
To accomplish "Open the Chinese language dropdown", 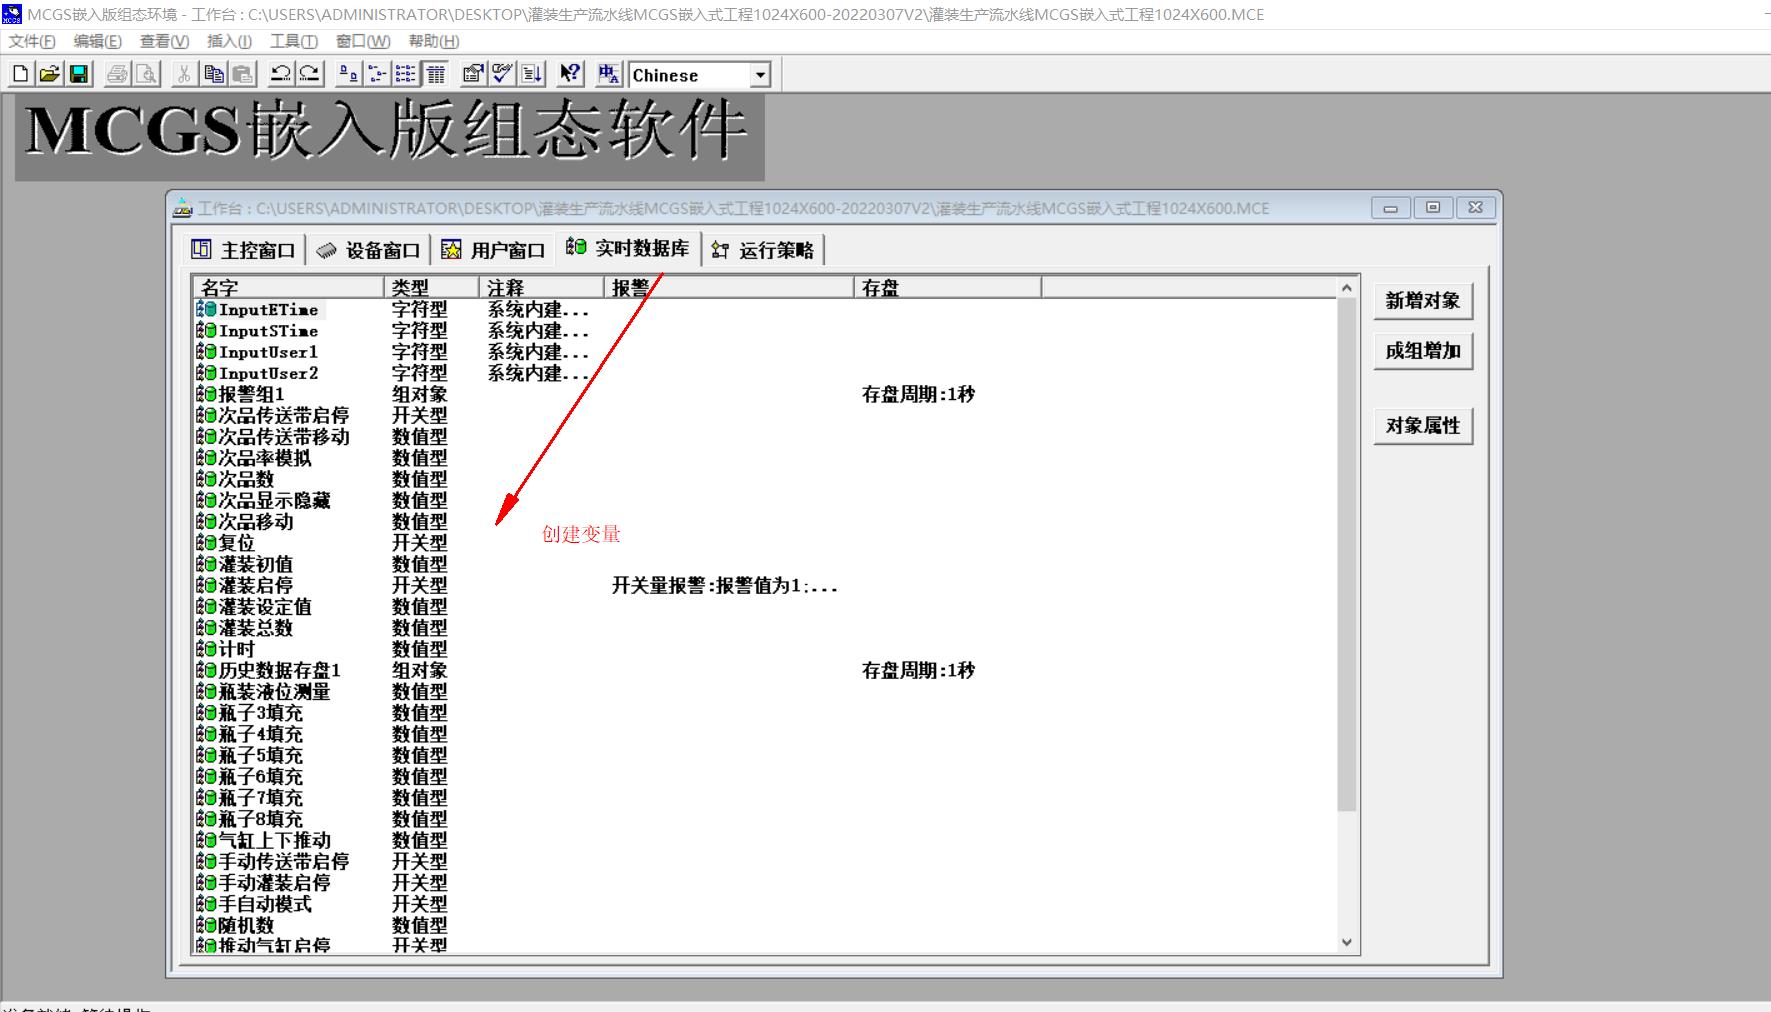I will tap(758, 74).
